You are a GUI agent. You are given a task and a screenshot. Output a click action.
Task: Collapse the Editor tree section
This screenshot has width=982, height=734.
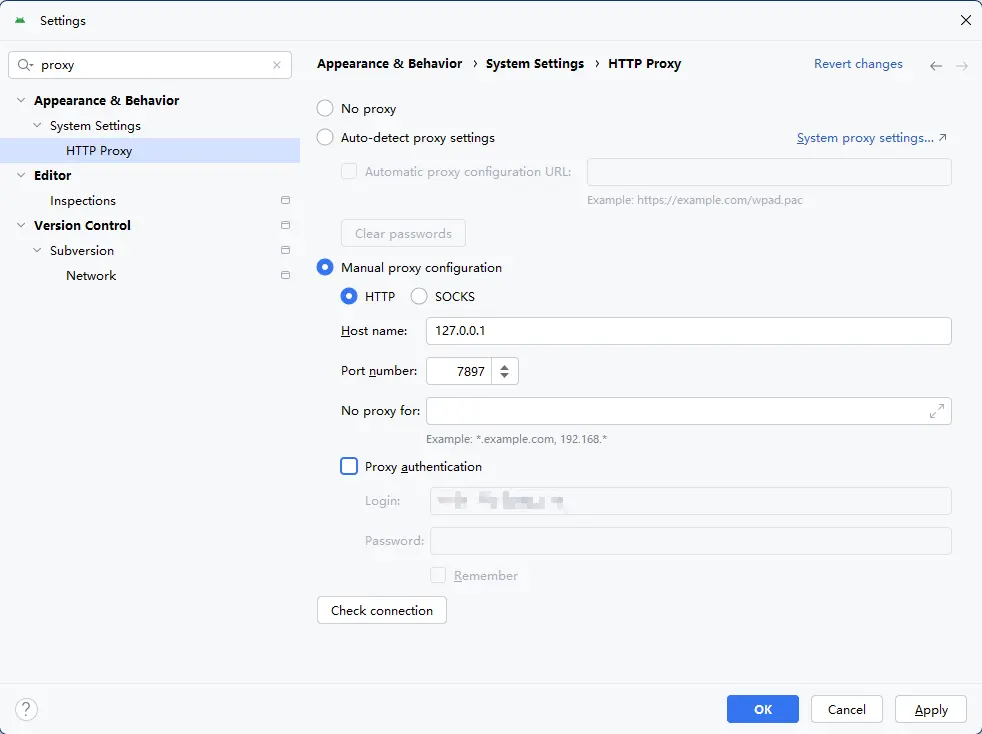pos(22,176)
